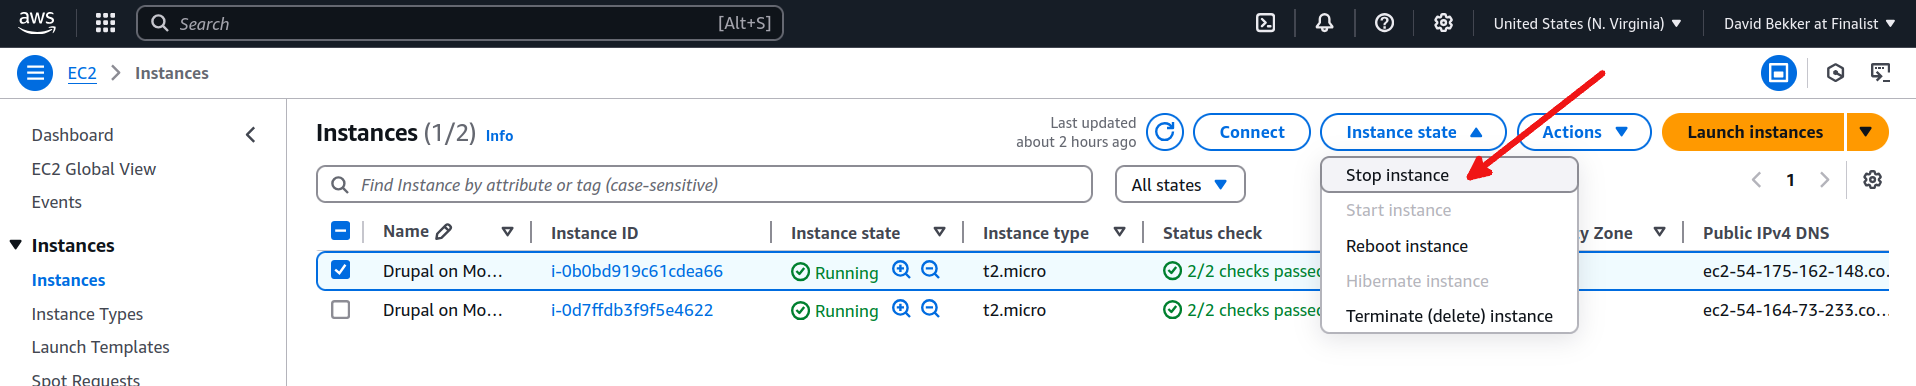This screenshot has width=1916, height=386.
Task: Open Launch Templates in sidebar
Action: (x=101, y=347)
